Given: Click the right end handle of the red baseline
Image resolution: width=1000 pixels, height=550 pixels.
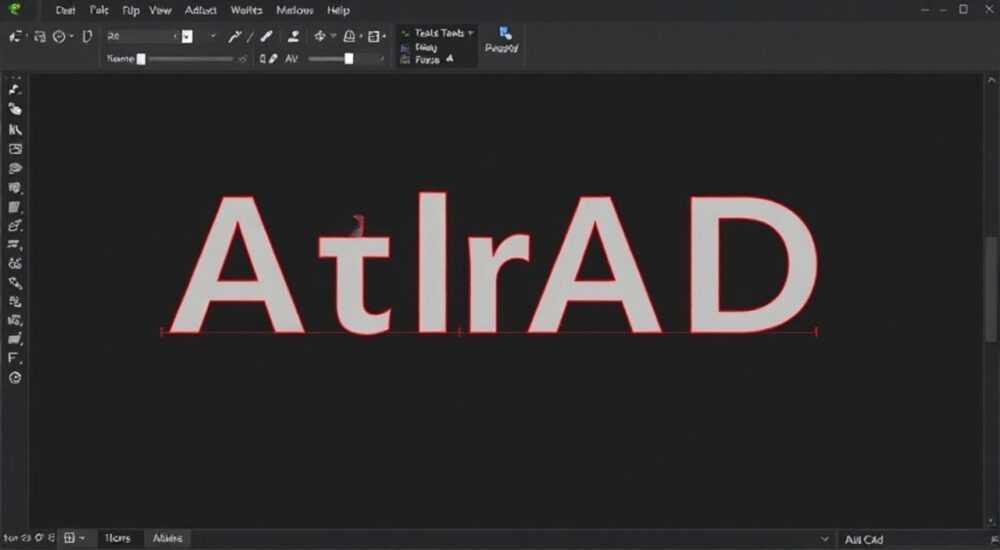Looking at the screenshot, I should (x=816, y=331).
